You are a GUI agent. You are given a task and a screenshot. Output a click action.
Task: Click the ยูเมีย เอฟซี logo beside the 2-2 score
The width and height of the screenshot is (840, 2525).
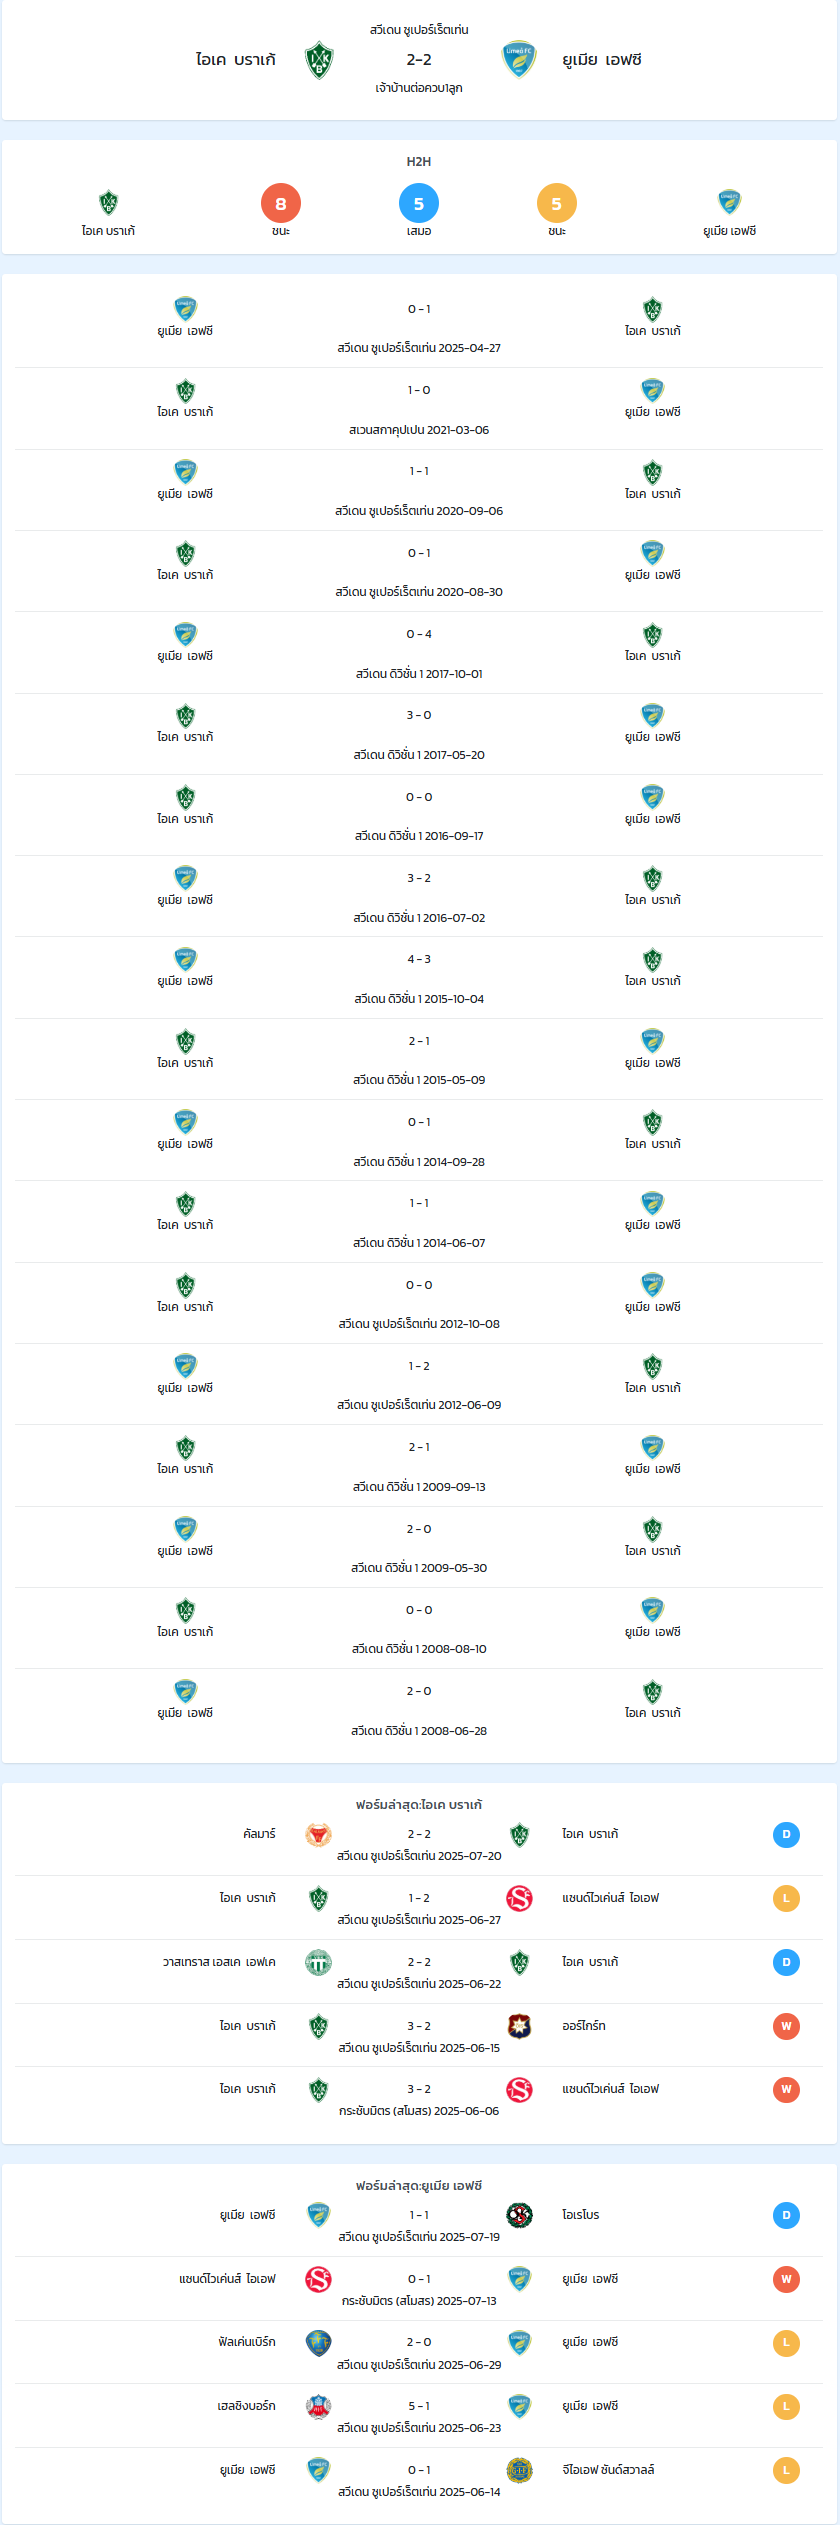[x=519, y=59]
